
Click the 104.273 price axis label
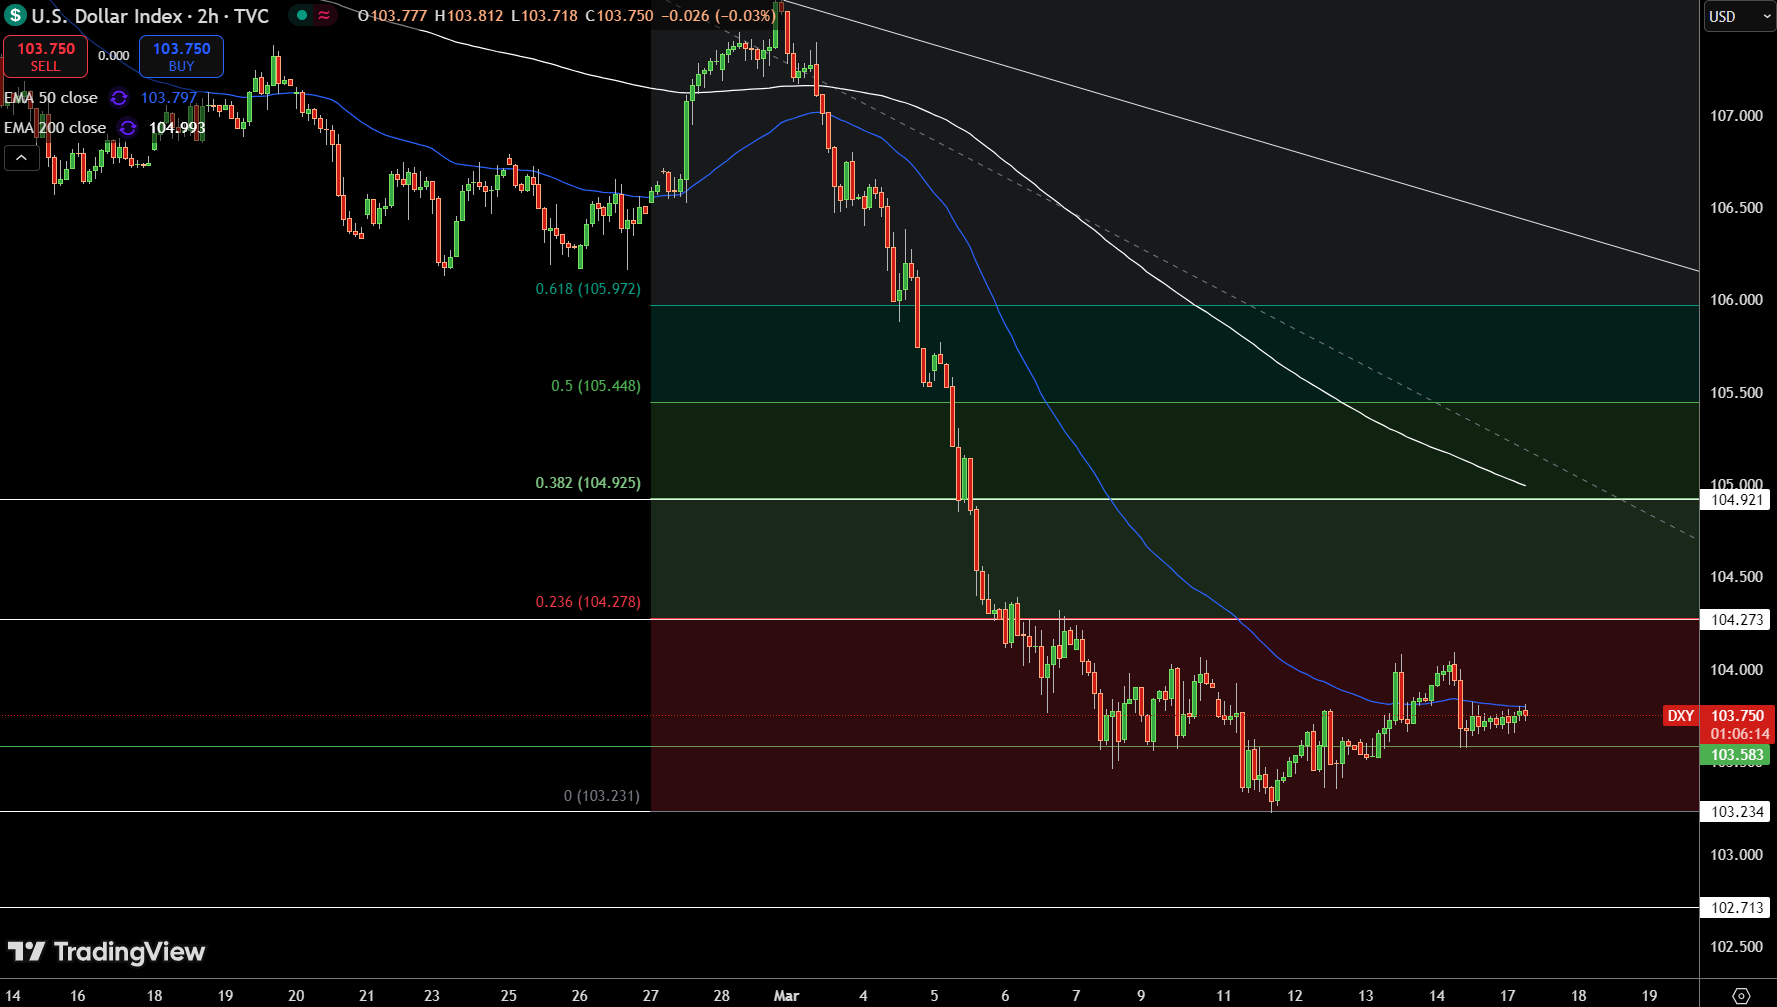pos(1736,620)
